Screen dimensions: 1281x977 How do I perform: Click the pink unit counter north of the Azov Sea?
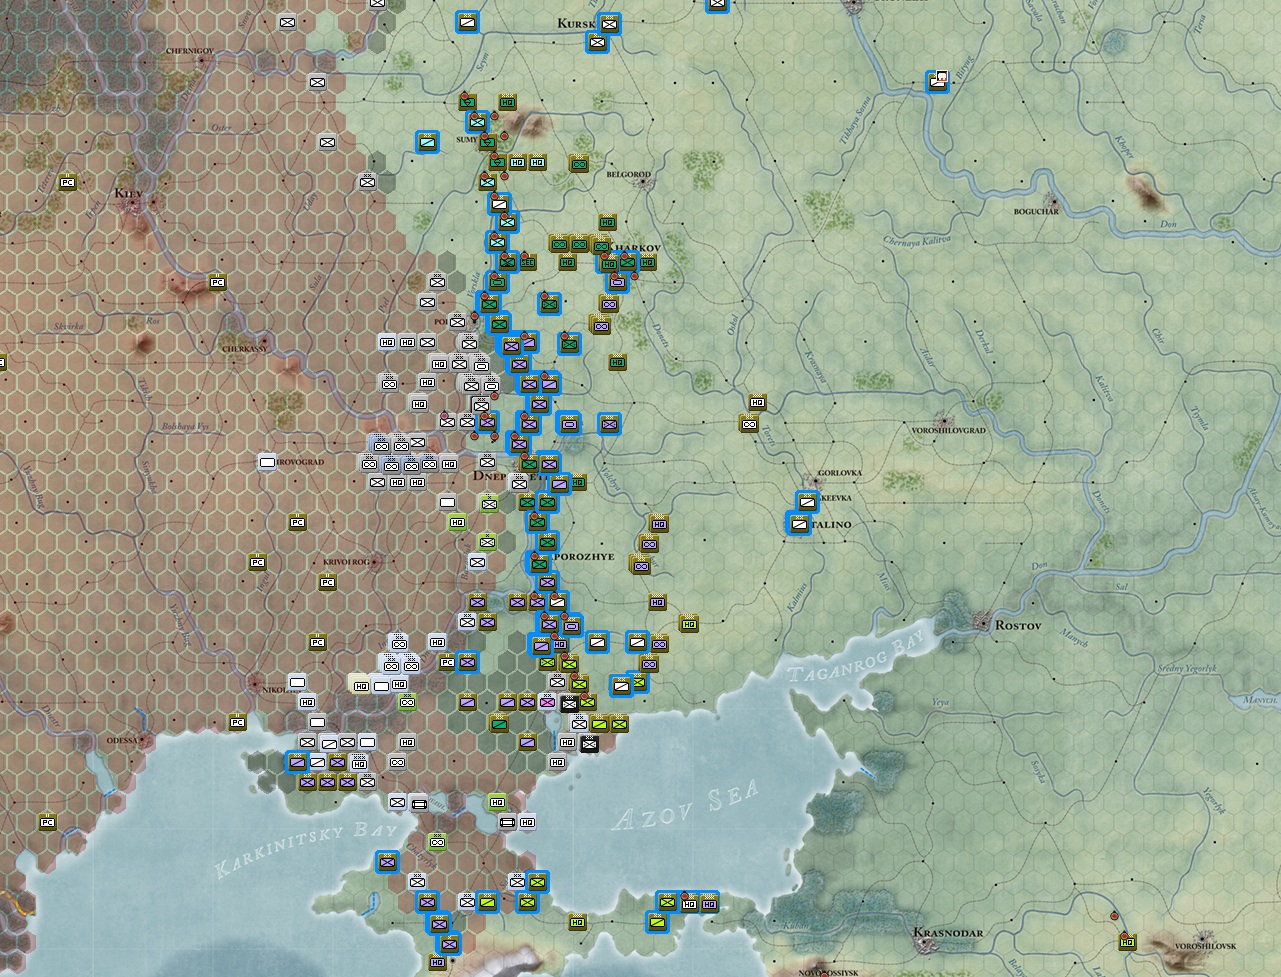tap(547, 702)
